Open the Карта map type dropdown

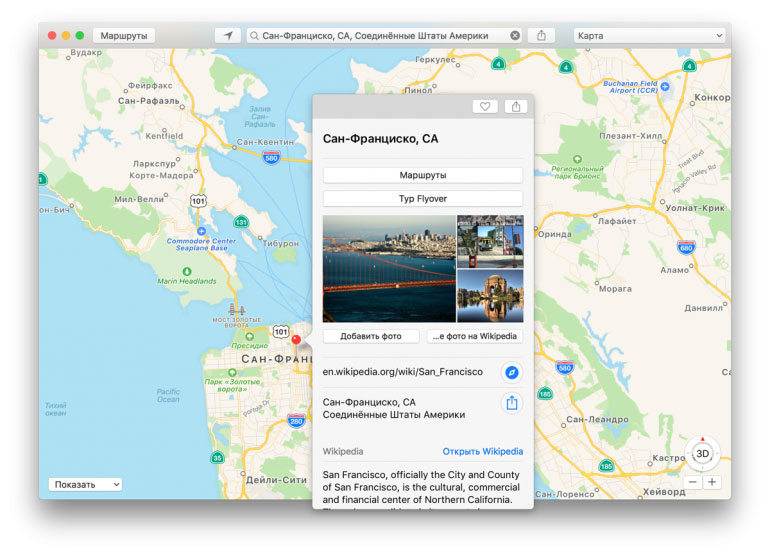(x=649, y=35)
